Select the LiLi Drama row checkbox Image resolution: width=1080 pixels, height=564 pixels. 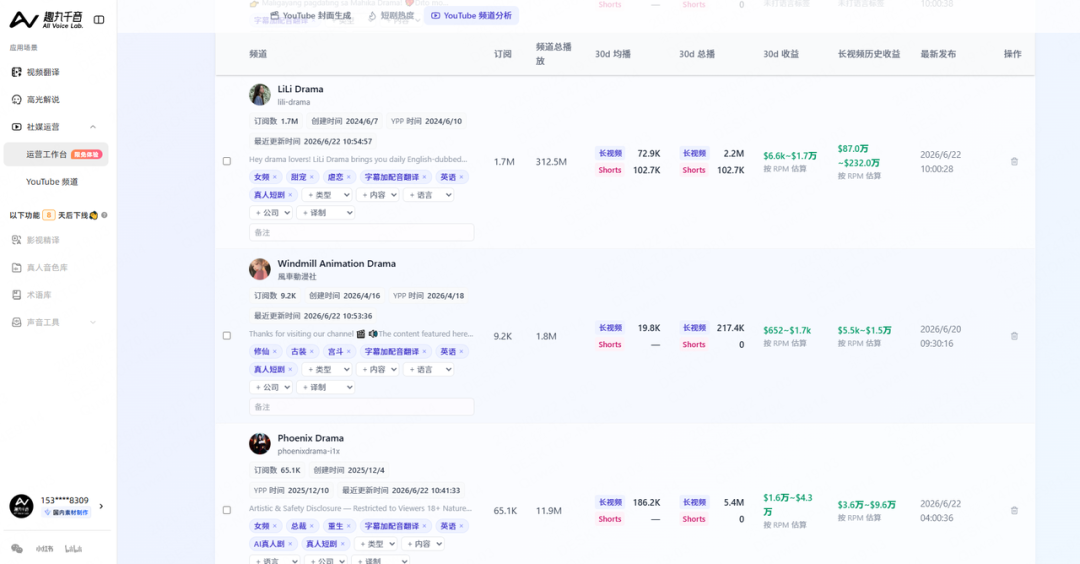tap(227, 161)
